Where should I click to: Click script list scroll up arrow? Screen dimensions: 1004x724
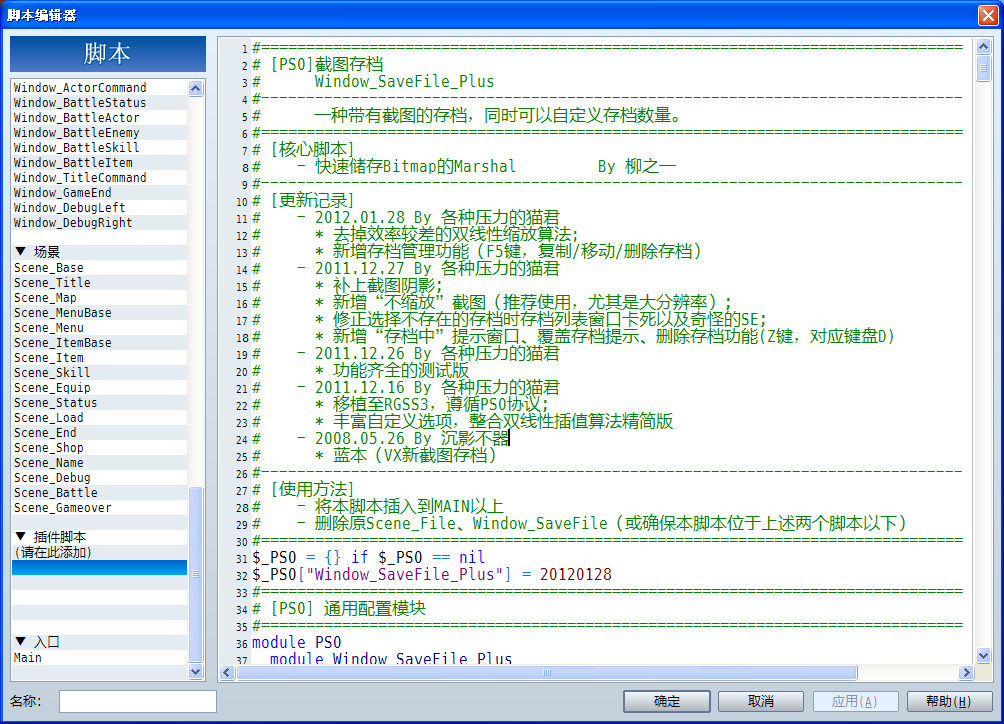(x=196, y=88)
